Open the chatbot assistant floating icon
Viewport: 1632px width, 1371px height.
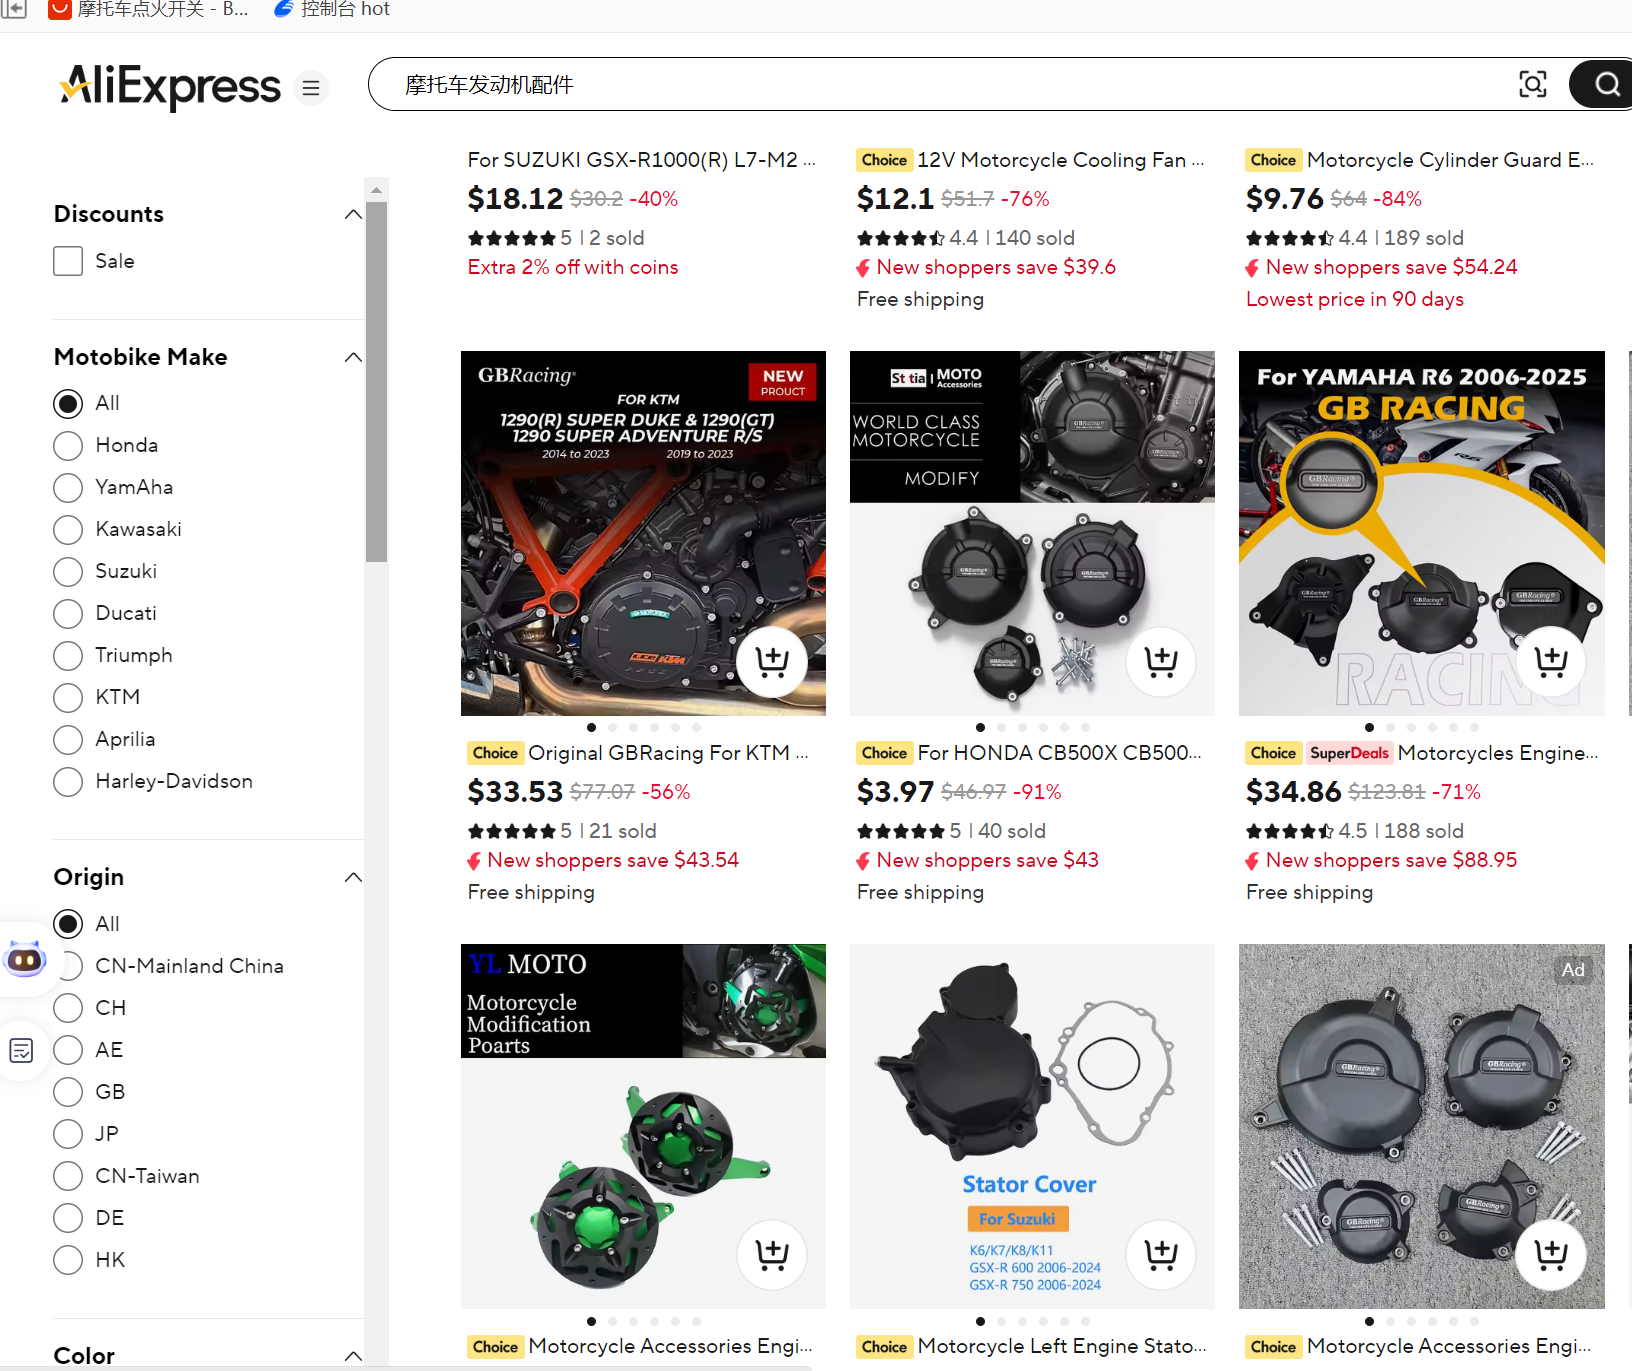(x=25, y=960)
